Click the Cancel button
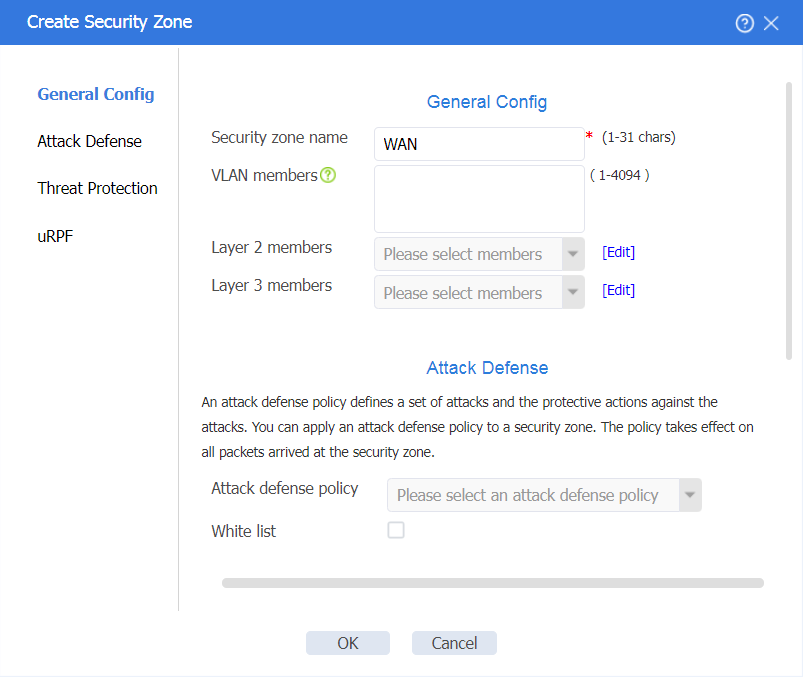This screenshot has height=677, width=803. tap(454, 643)
